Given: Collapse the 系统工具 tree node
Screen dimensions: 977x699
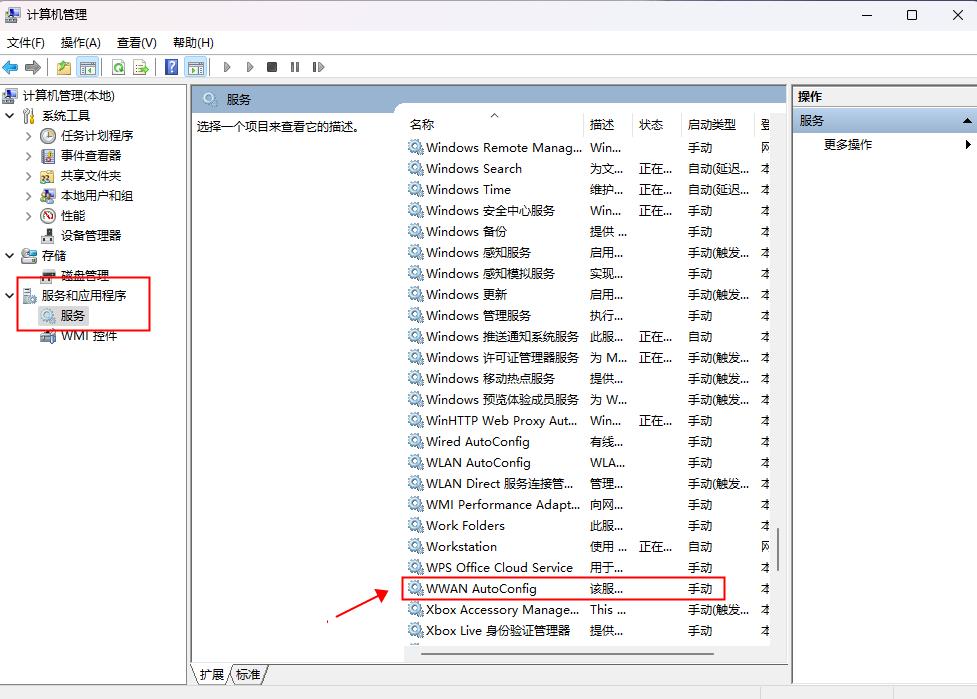Looking at the screenshot, I should 9,116.
